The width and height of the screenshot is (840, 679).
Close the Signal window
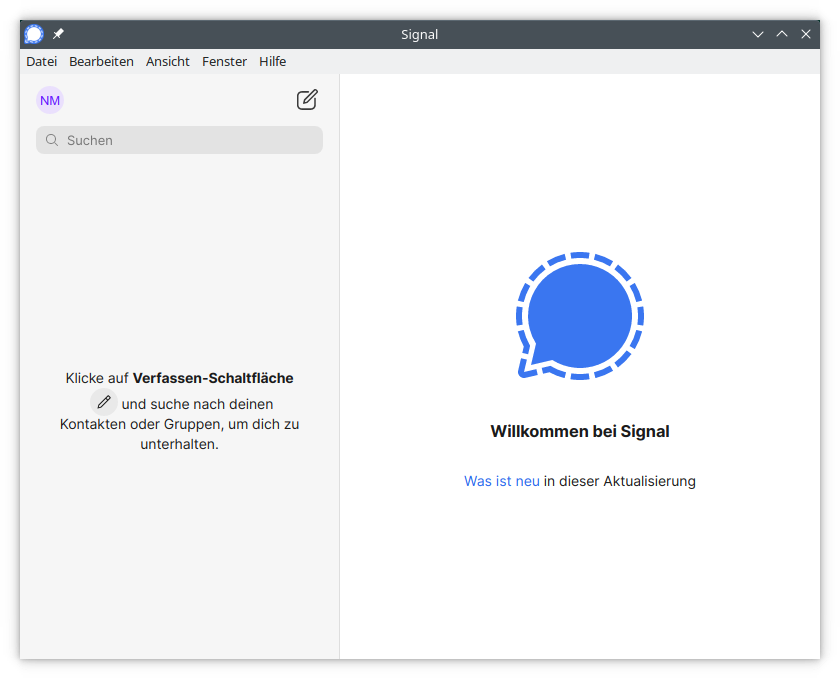click(806, 34)
